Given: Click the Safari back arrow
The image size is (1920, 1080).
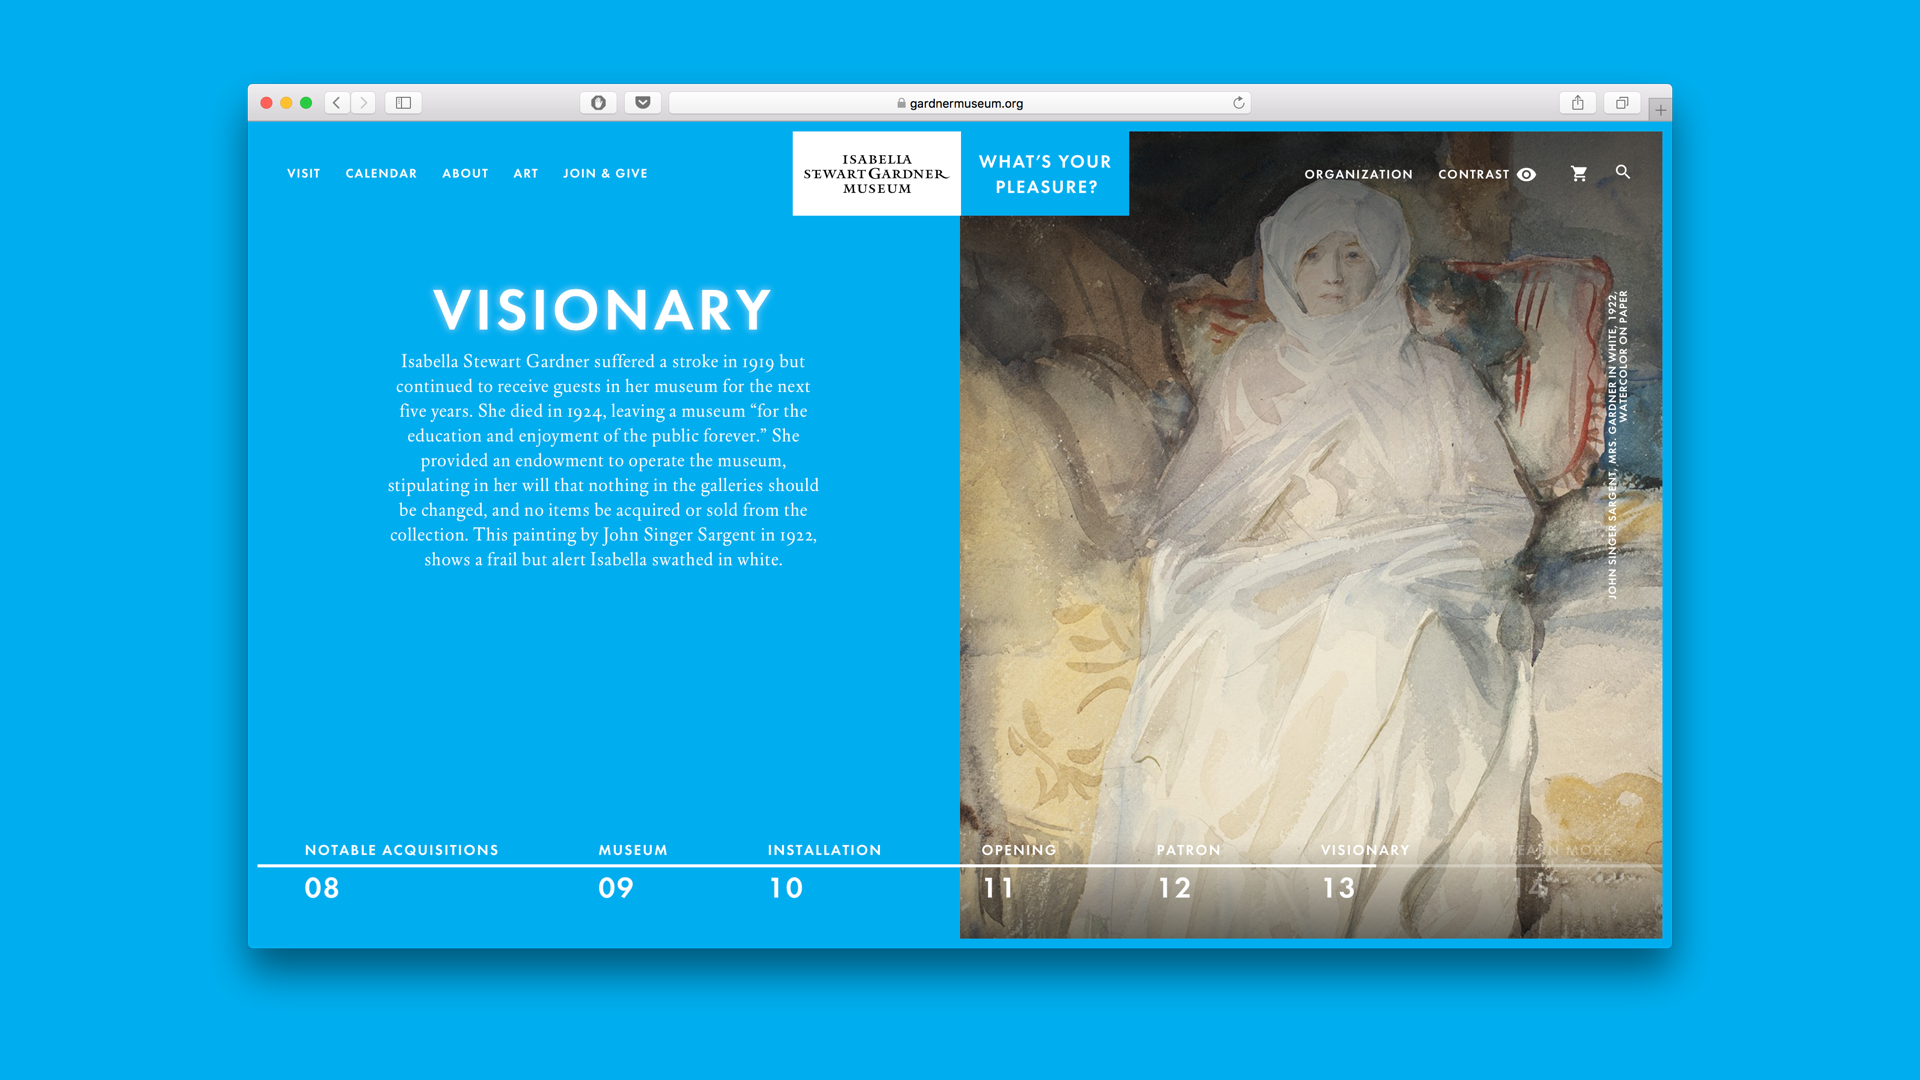Looking at the screenshot, I should click(x=337, y=103).
